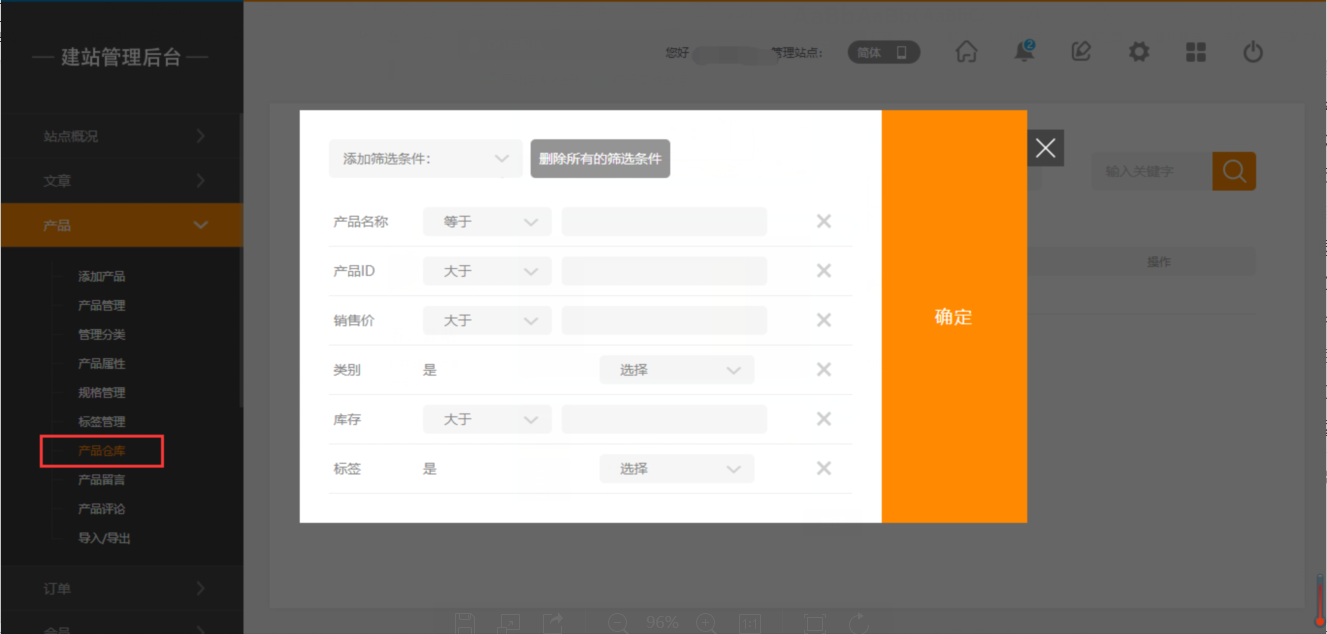This screenshot has width=1327, height=634.
Task: Click the orange search magnifier button
Action: point(1234,171)
